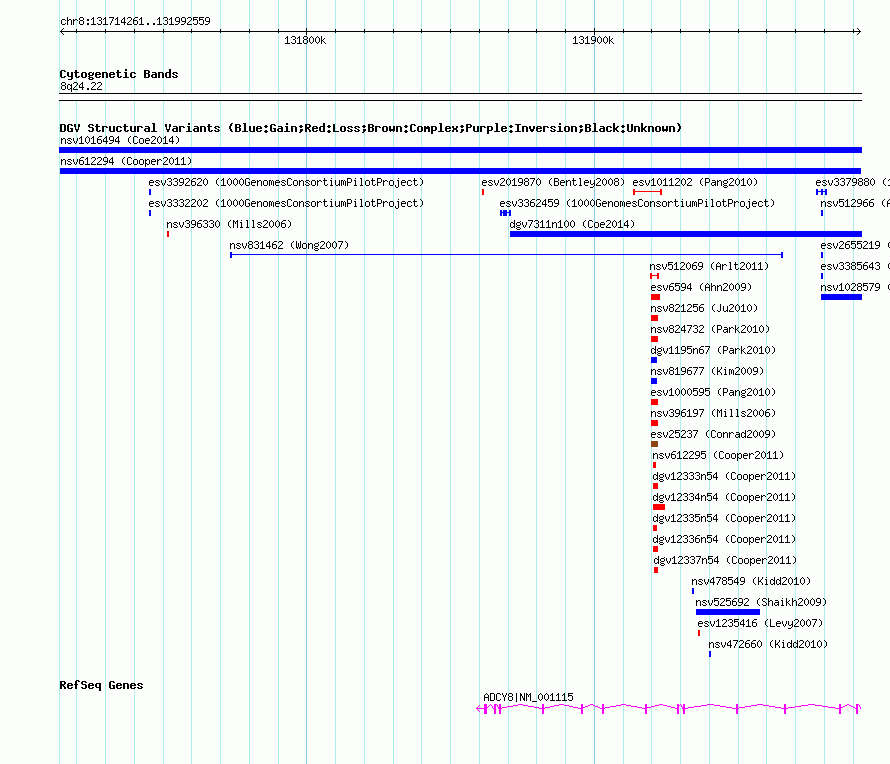The width and height of the screenshot is (890, 764).
Task: Click the chr8:131714261..131992559 coordinates text
Action: point(135,21)
